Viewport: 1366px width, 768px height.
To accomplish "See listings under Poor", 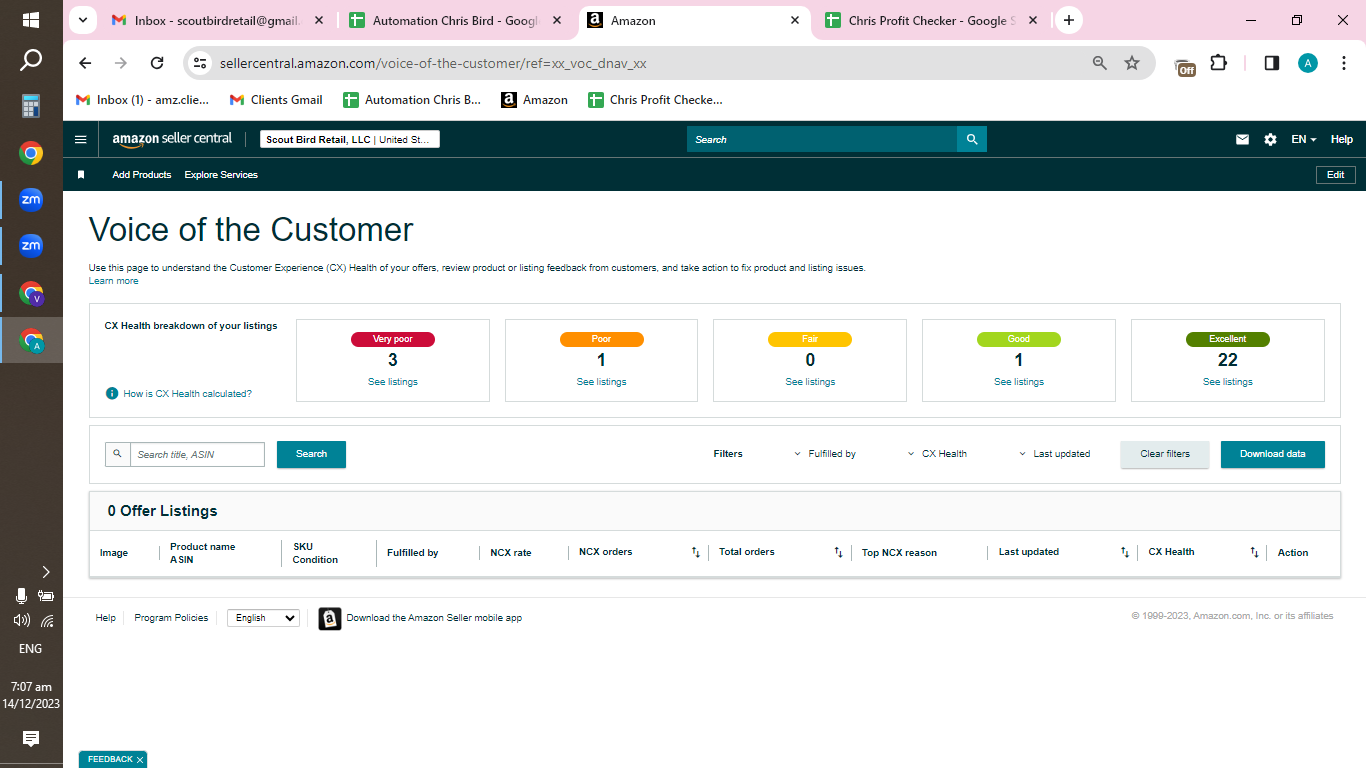I will [x=602, y=382].
